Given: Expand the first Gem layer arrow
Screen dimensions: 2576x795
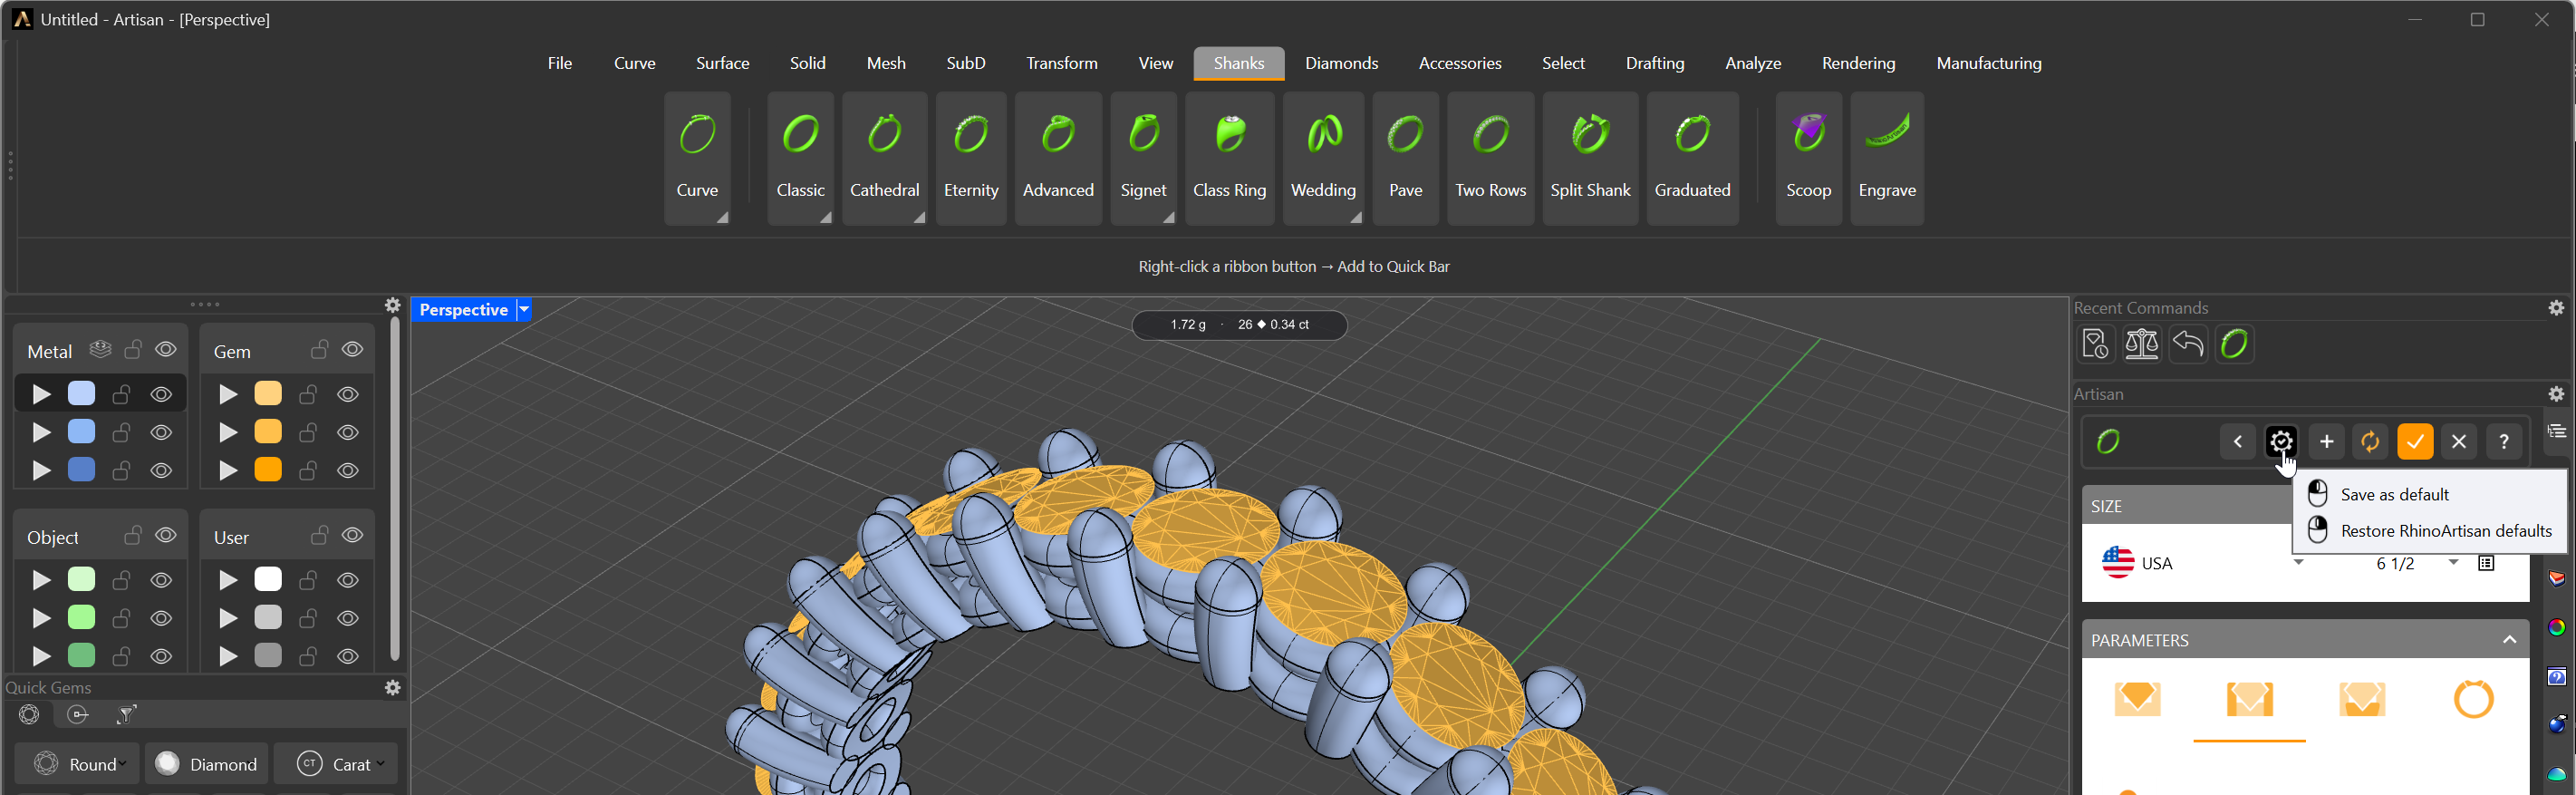Looking at the screenshot, I should [228, 395].
